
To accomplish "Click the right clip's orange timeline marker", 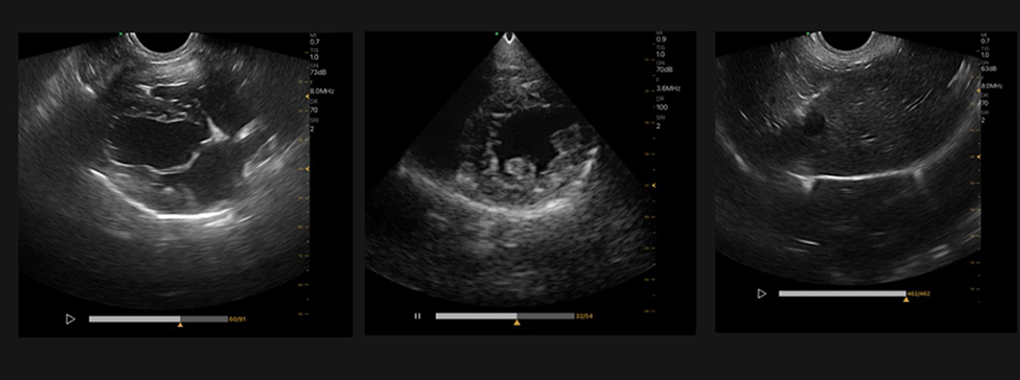I will pos(906,299).
